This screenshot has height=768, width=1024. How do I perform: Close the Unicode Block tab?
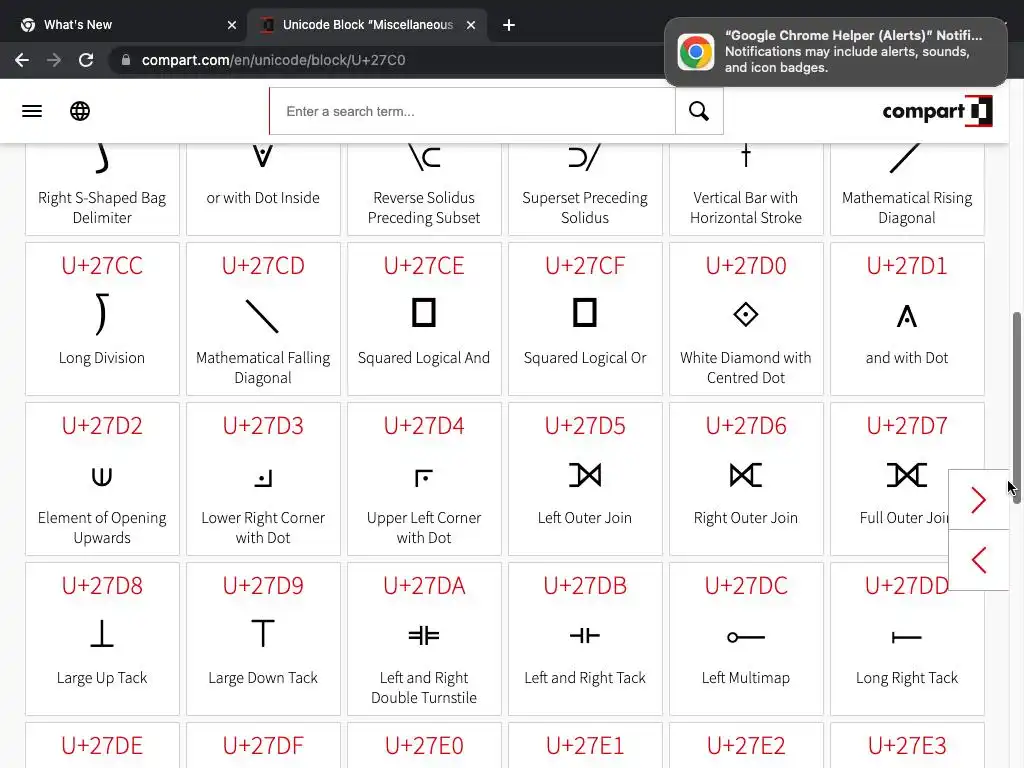(471, 25)
